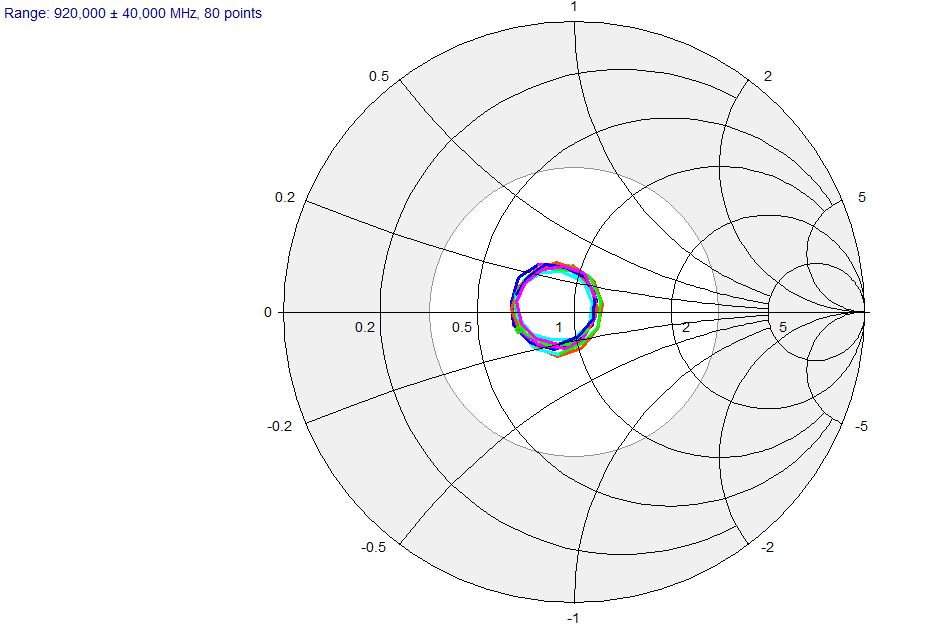Click resistance label 5 below the horizontal axis
Viewport: 943px width, 628px height.
click(x=782, y=327)
